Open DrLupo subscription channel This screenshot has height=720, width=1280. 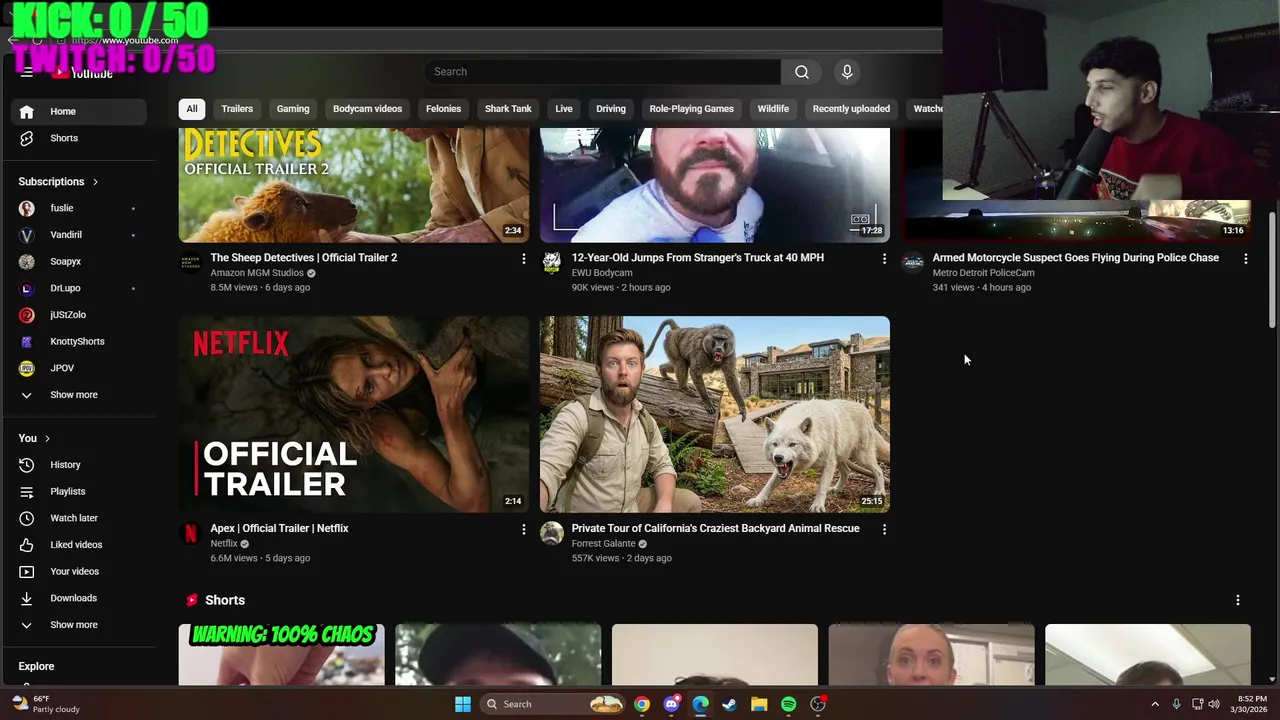tap(80, 288)
